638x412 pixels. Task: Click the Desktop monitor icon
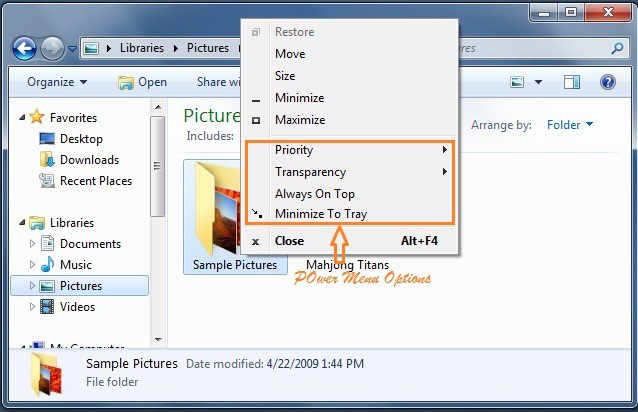point(47,138)
